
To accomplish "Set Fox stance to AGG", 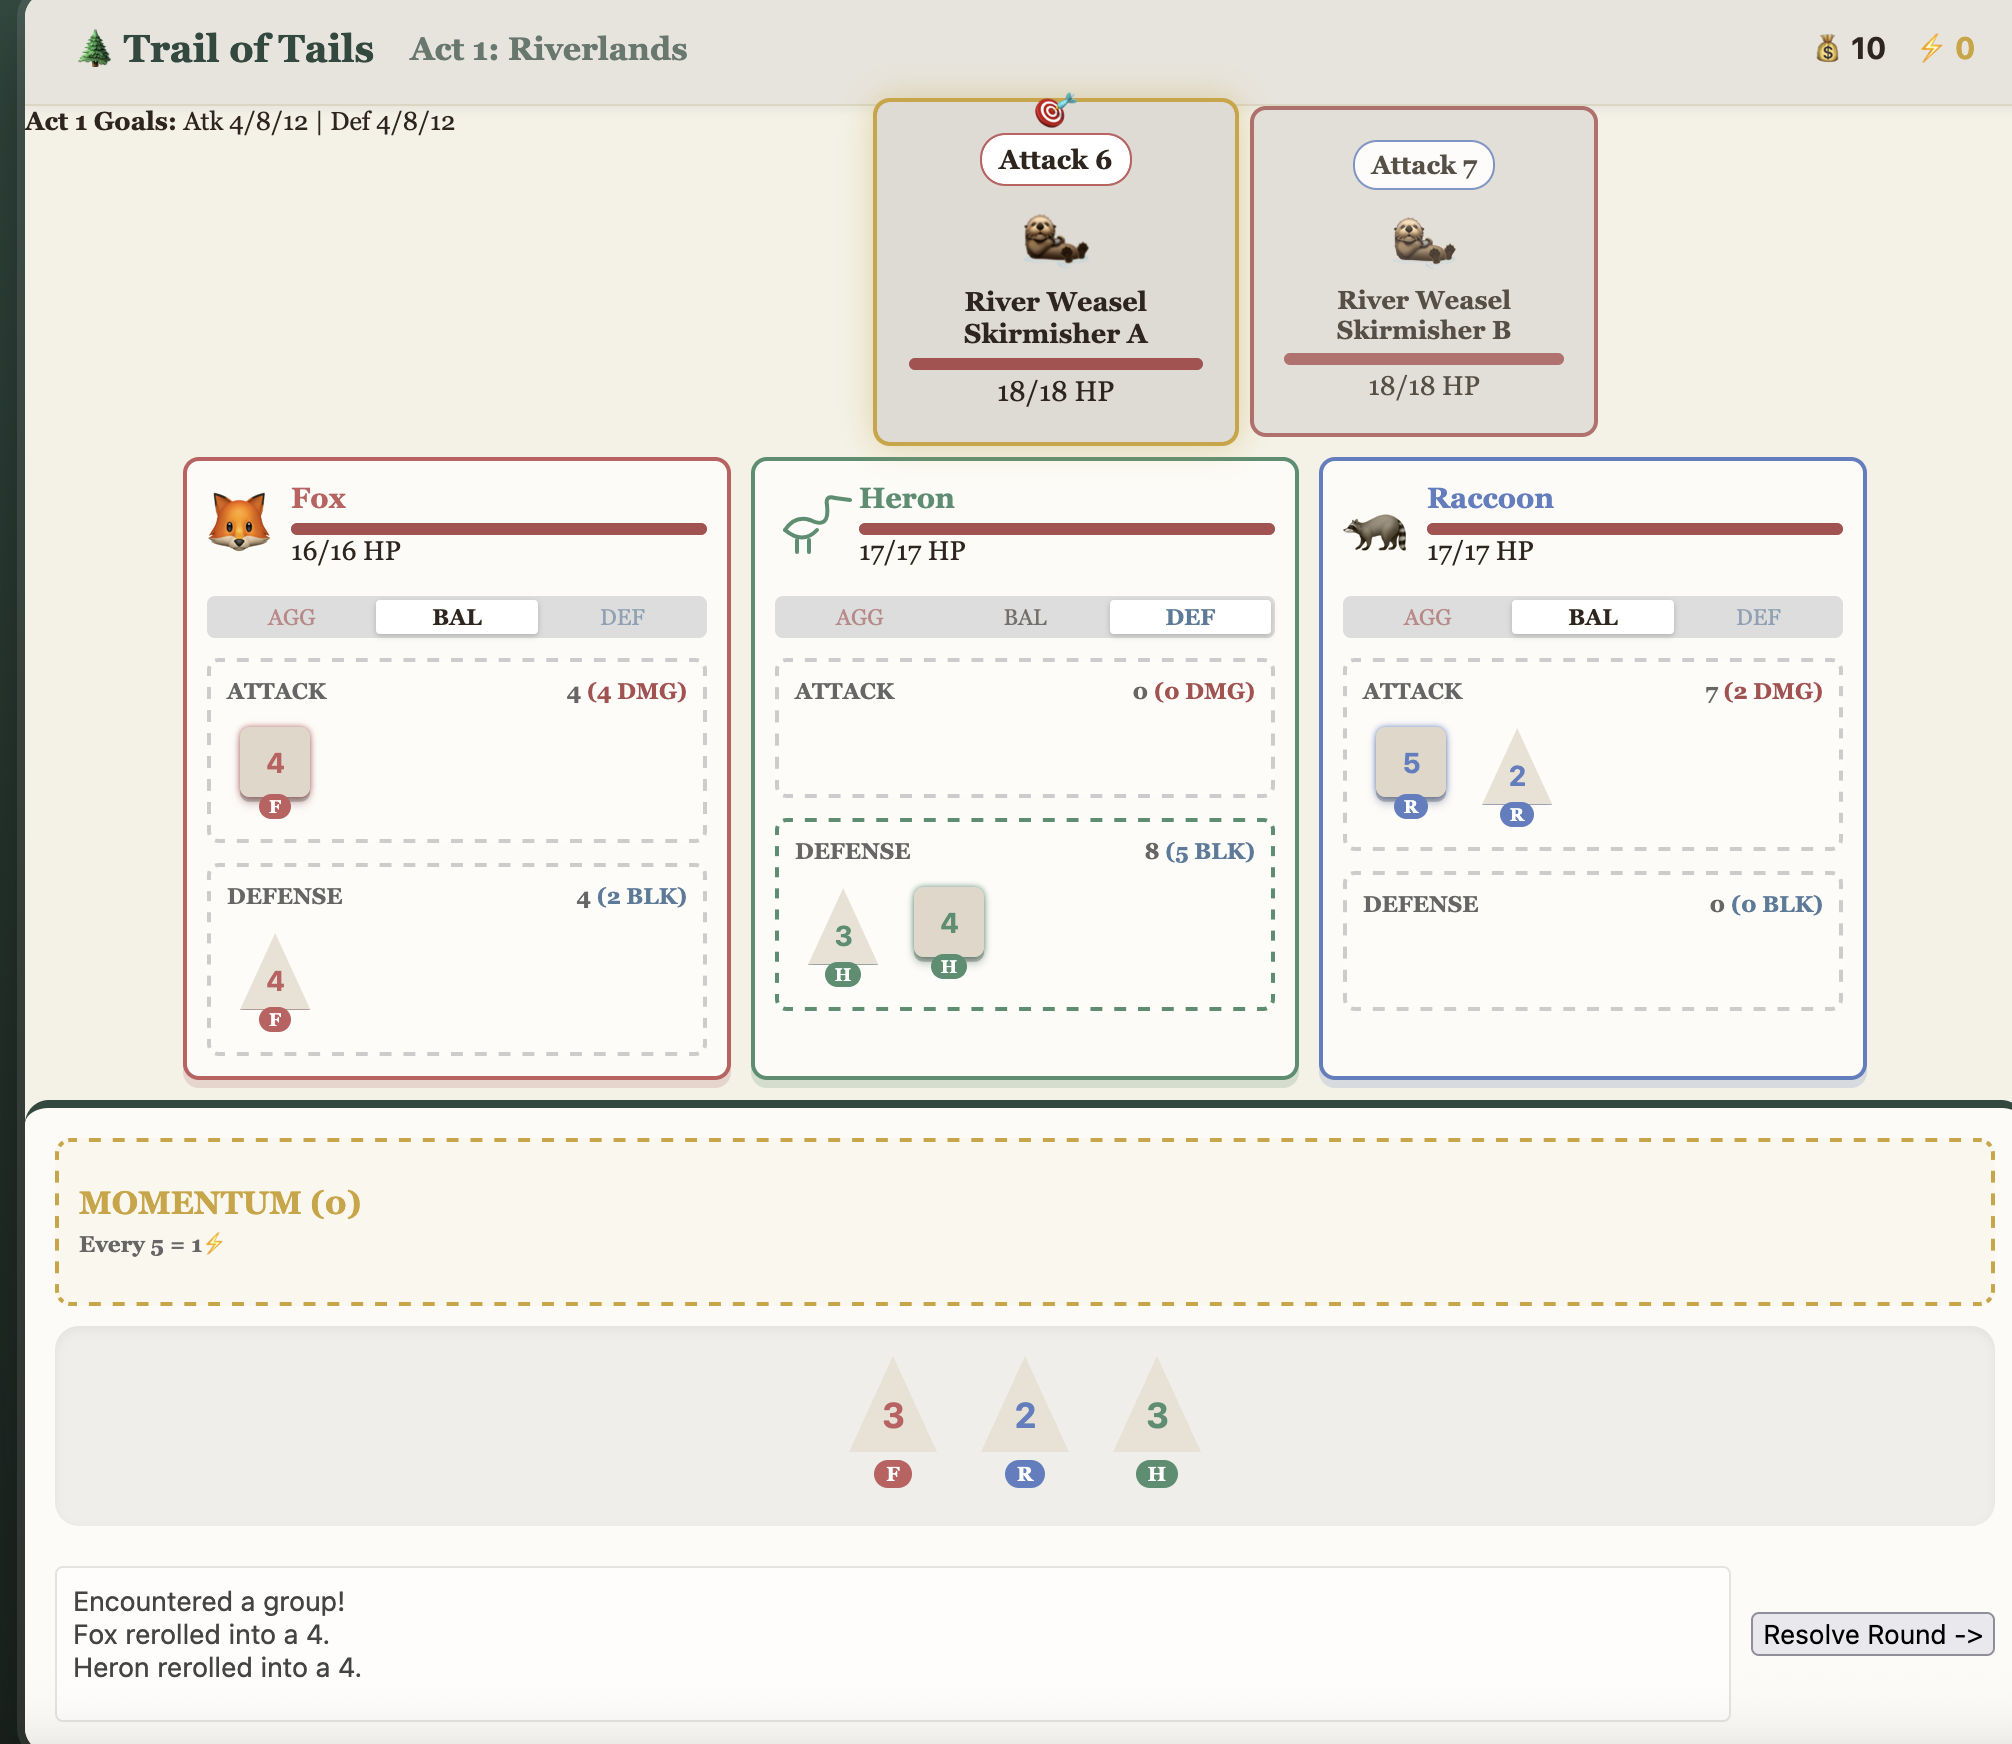I will [291, 617].
